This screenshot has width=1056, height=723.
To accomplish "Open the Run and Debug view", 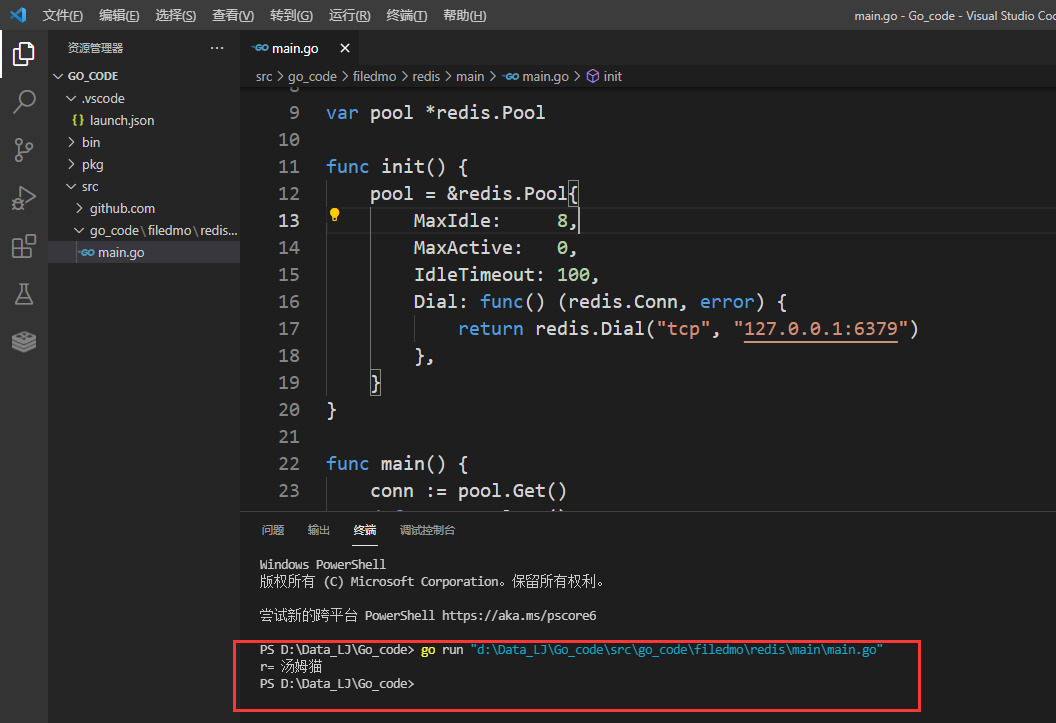I will tap(24, 198).
